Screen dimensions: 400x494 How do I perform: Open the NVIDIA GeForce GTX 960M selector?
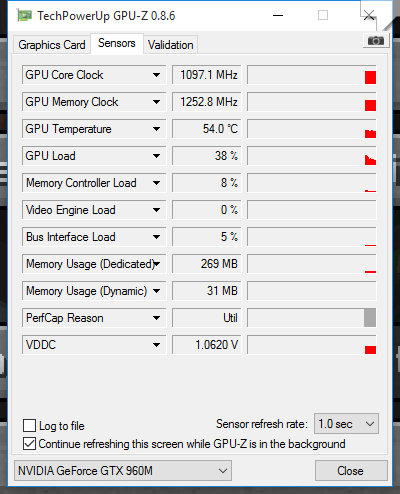123,471
